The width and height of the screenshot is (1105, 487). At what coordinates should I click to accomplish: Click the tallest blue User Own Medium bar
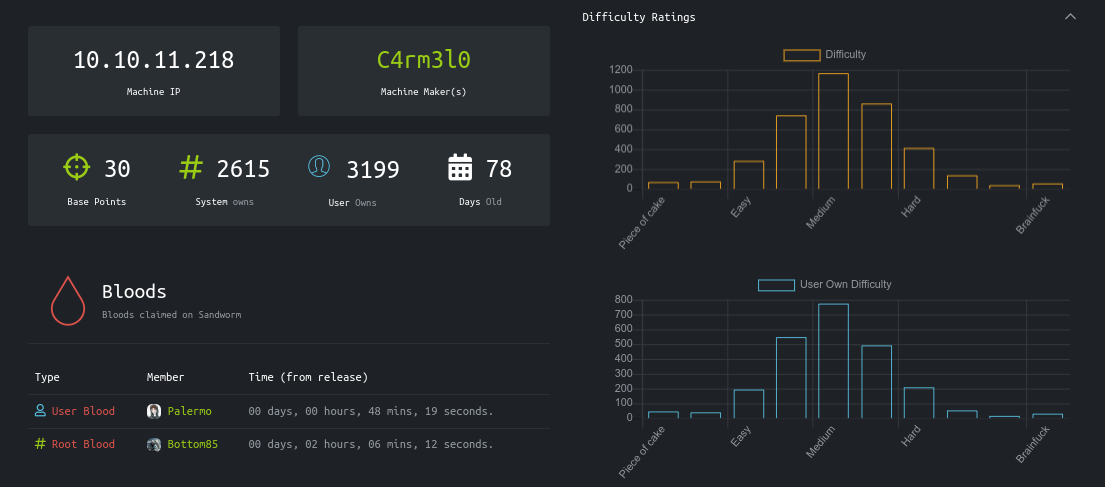click(833, 361)
